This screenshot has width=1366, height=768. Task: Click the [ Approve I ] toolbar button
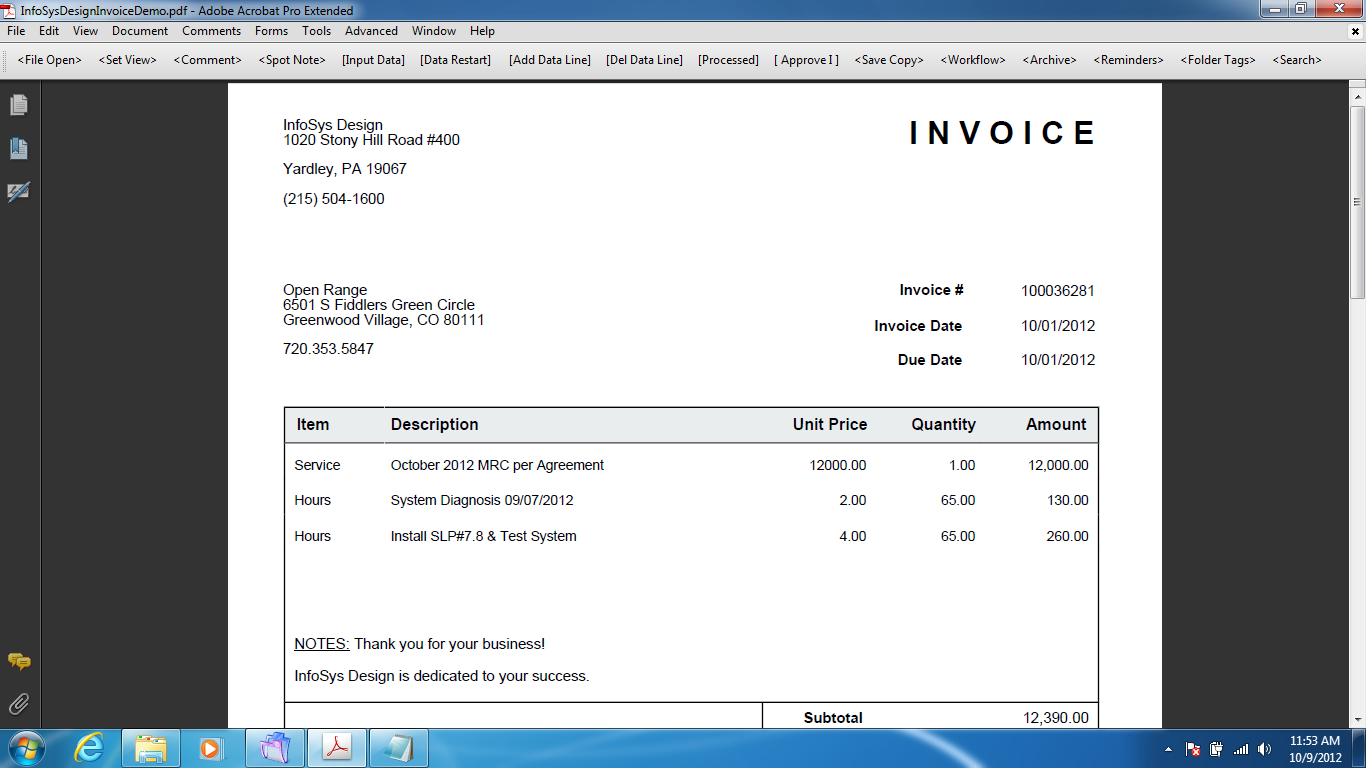pos(807,60)
